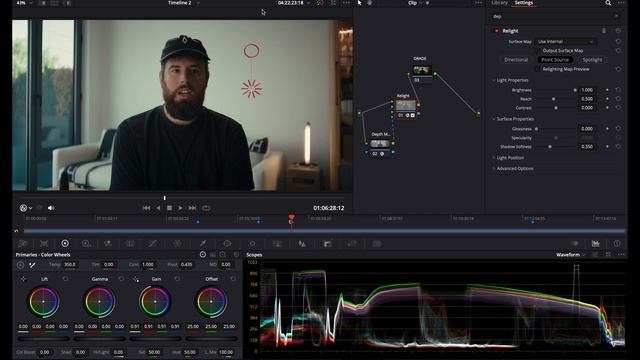This screenshot has height=360, width=640.
Task: Expand Light Position section
Action: click(x=493, y=158)
